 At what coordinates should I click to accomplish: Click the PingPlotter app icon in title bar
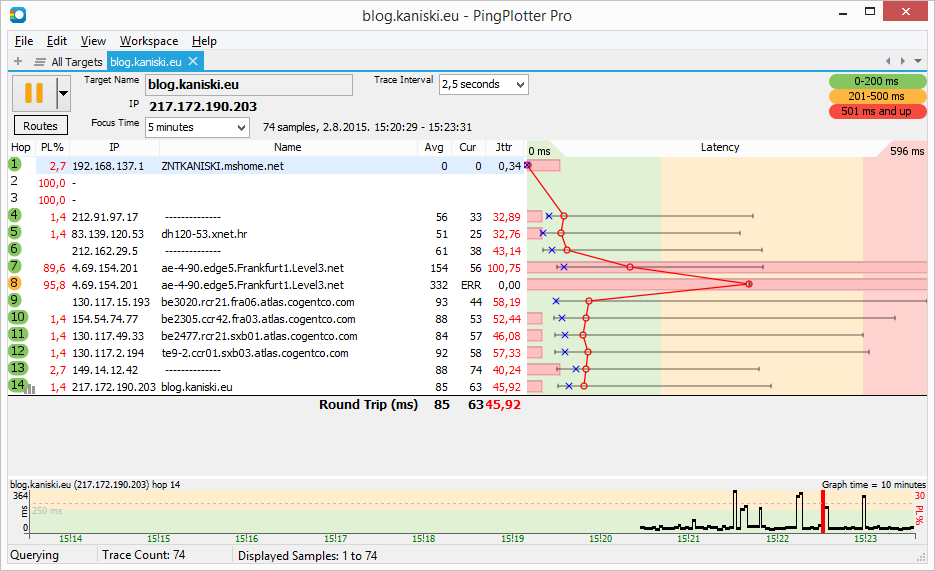18,15
